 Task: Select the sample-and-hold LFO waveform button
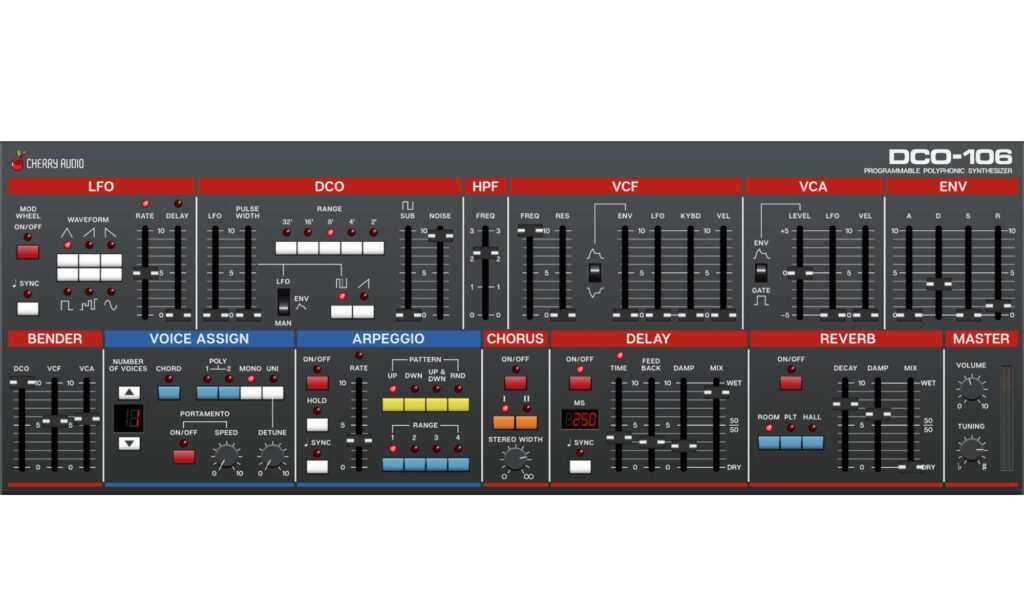coord(89,274)
